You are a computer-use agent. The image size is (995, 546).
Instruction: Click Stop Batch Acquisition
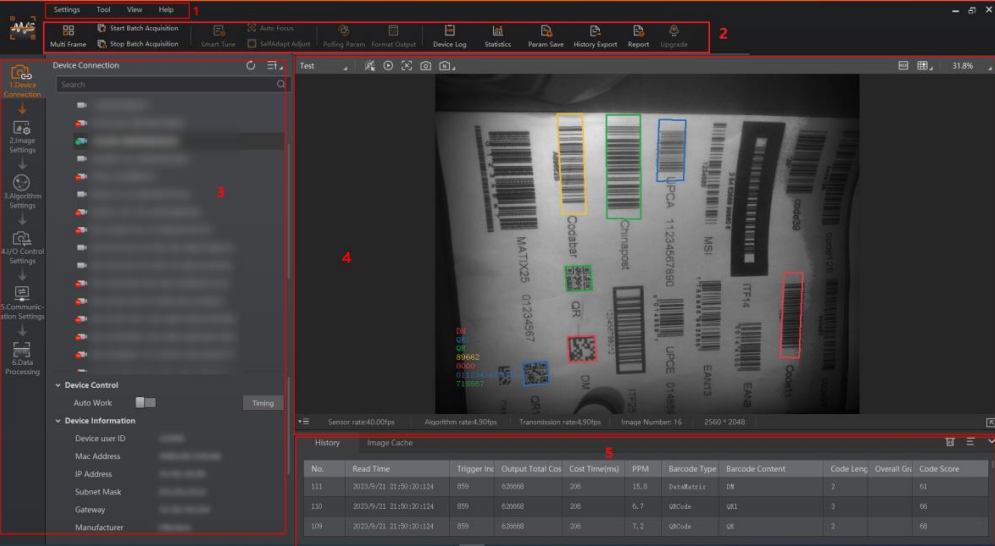[x=138, y=44]
